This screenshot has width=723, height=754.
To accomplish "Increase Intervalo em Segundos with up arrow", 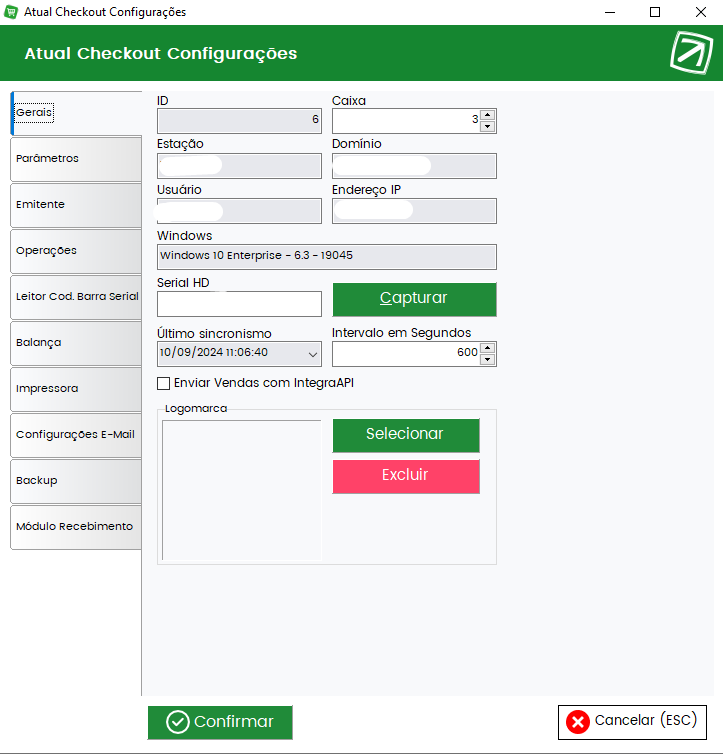I will coord(487,348).
